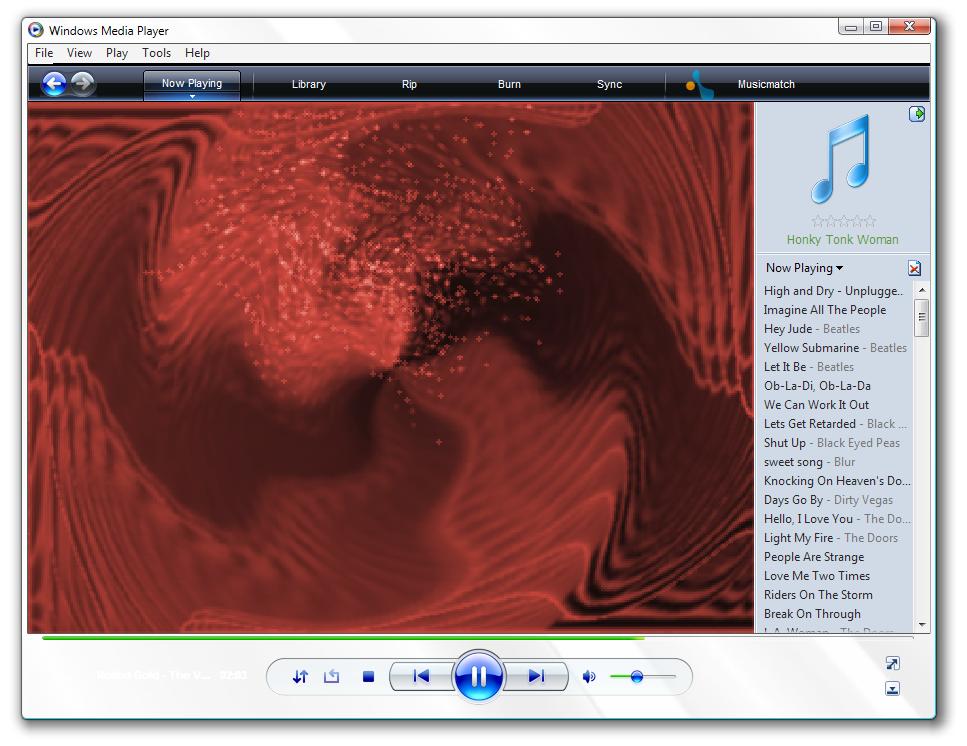Screen dimensions: 967x746
Task: Toggle repeat mode
Action: coord(332,676)
